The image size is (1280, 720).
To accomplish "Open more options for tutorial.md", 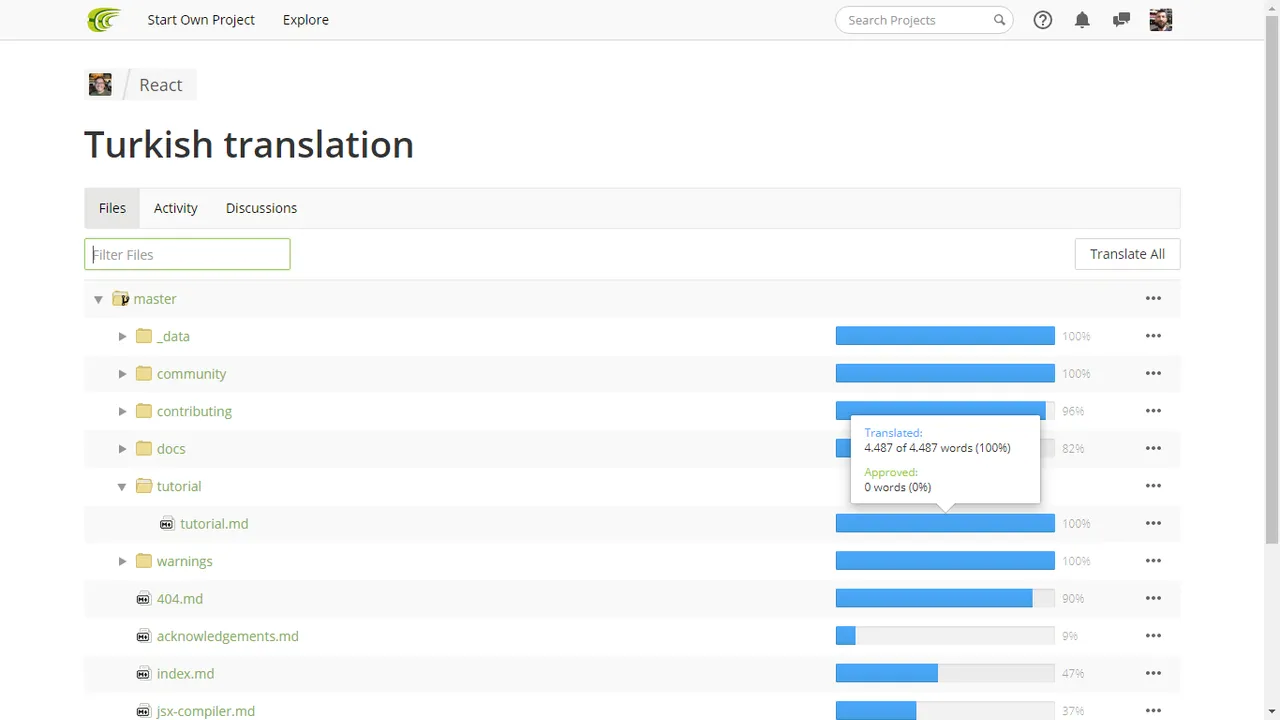I will pyautogui.click(x=1153, y=524).
